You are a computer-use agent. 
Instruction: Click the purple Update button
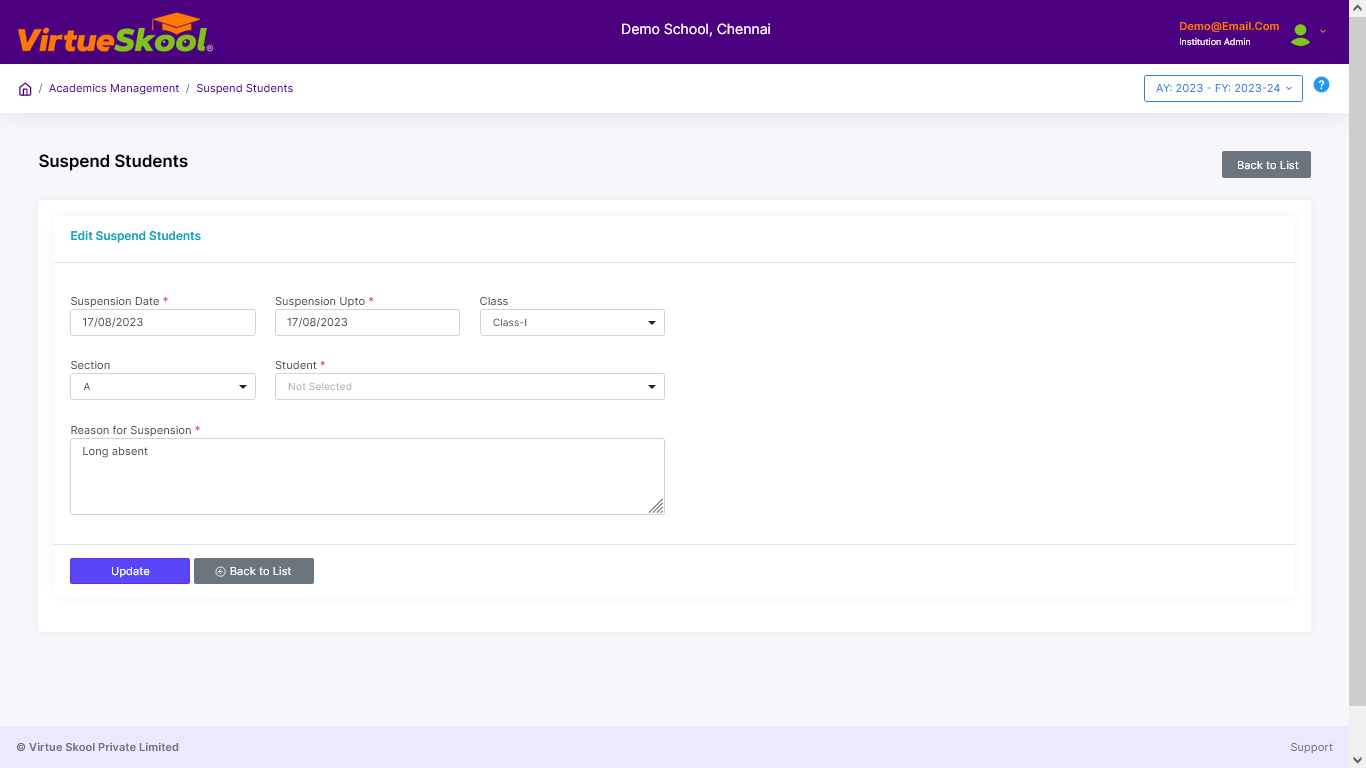130,571
